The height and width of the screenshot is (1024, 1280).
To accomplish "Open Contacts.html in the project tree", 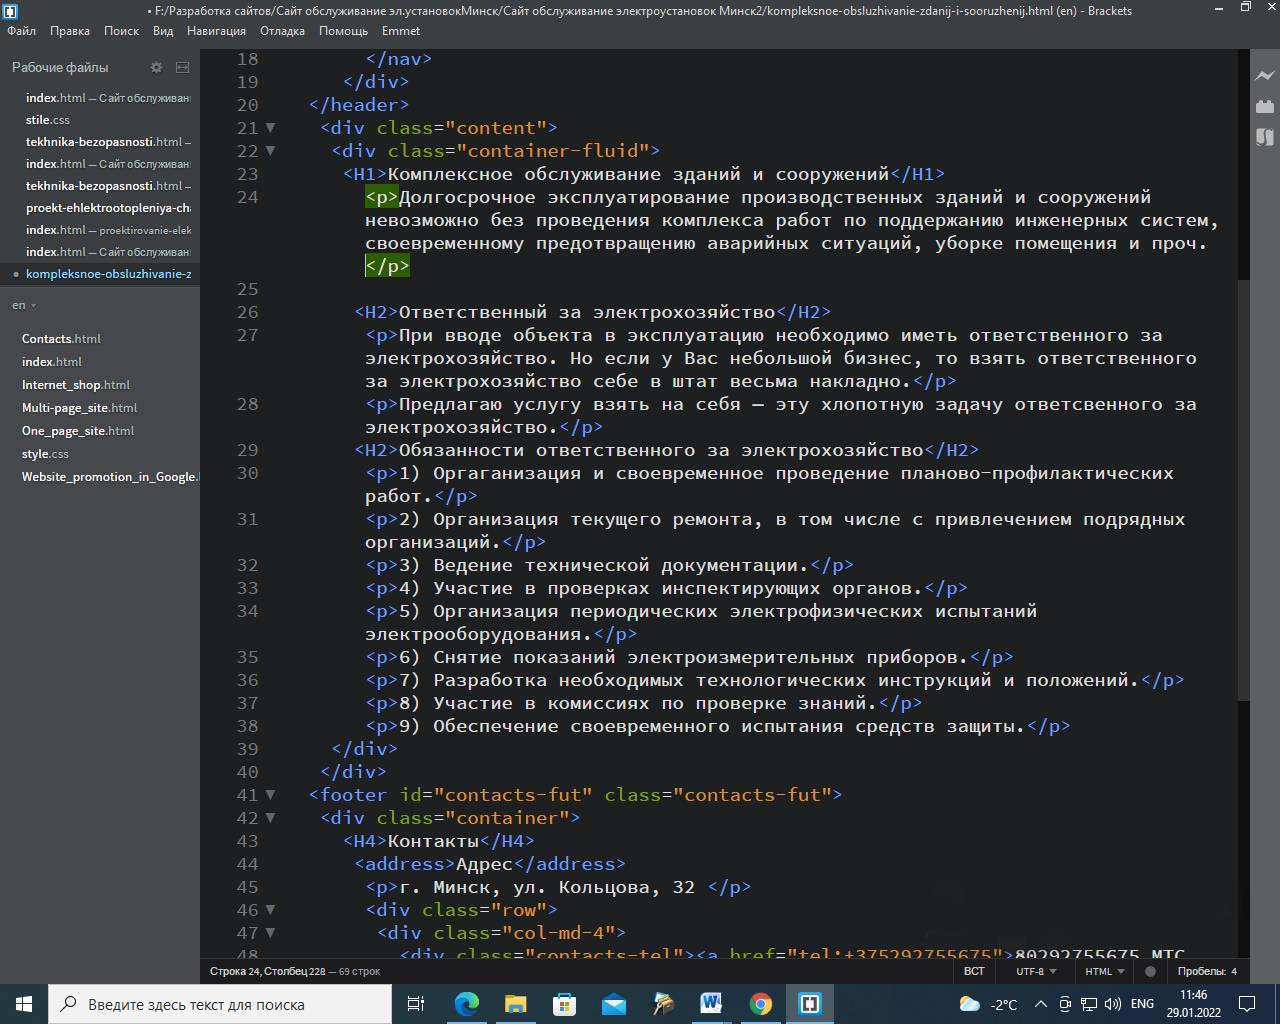I will 61,339.
